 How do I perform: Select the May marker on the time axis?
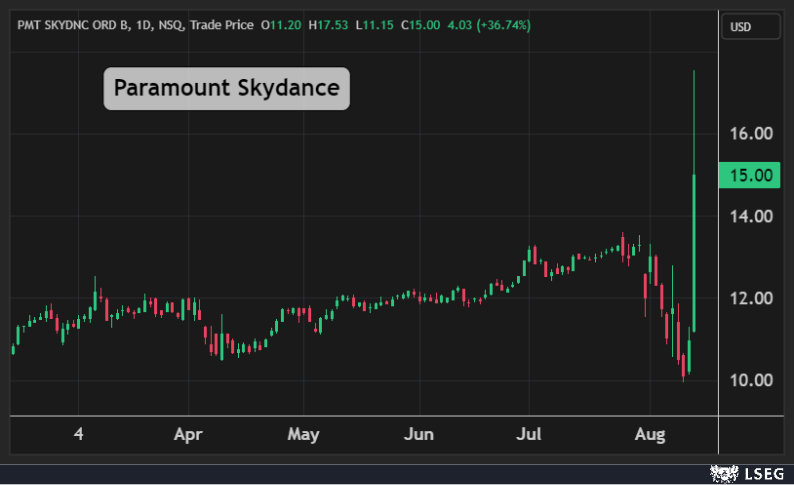303,435
